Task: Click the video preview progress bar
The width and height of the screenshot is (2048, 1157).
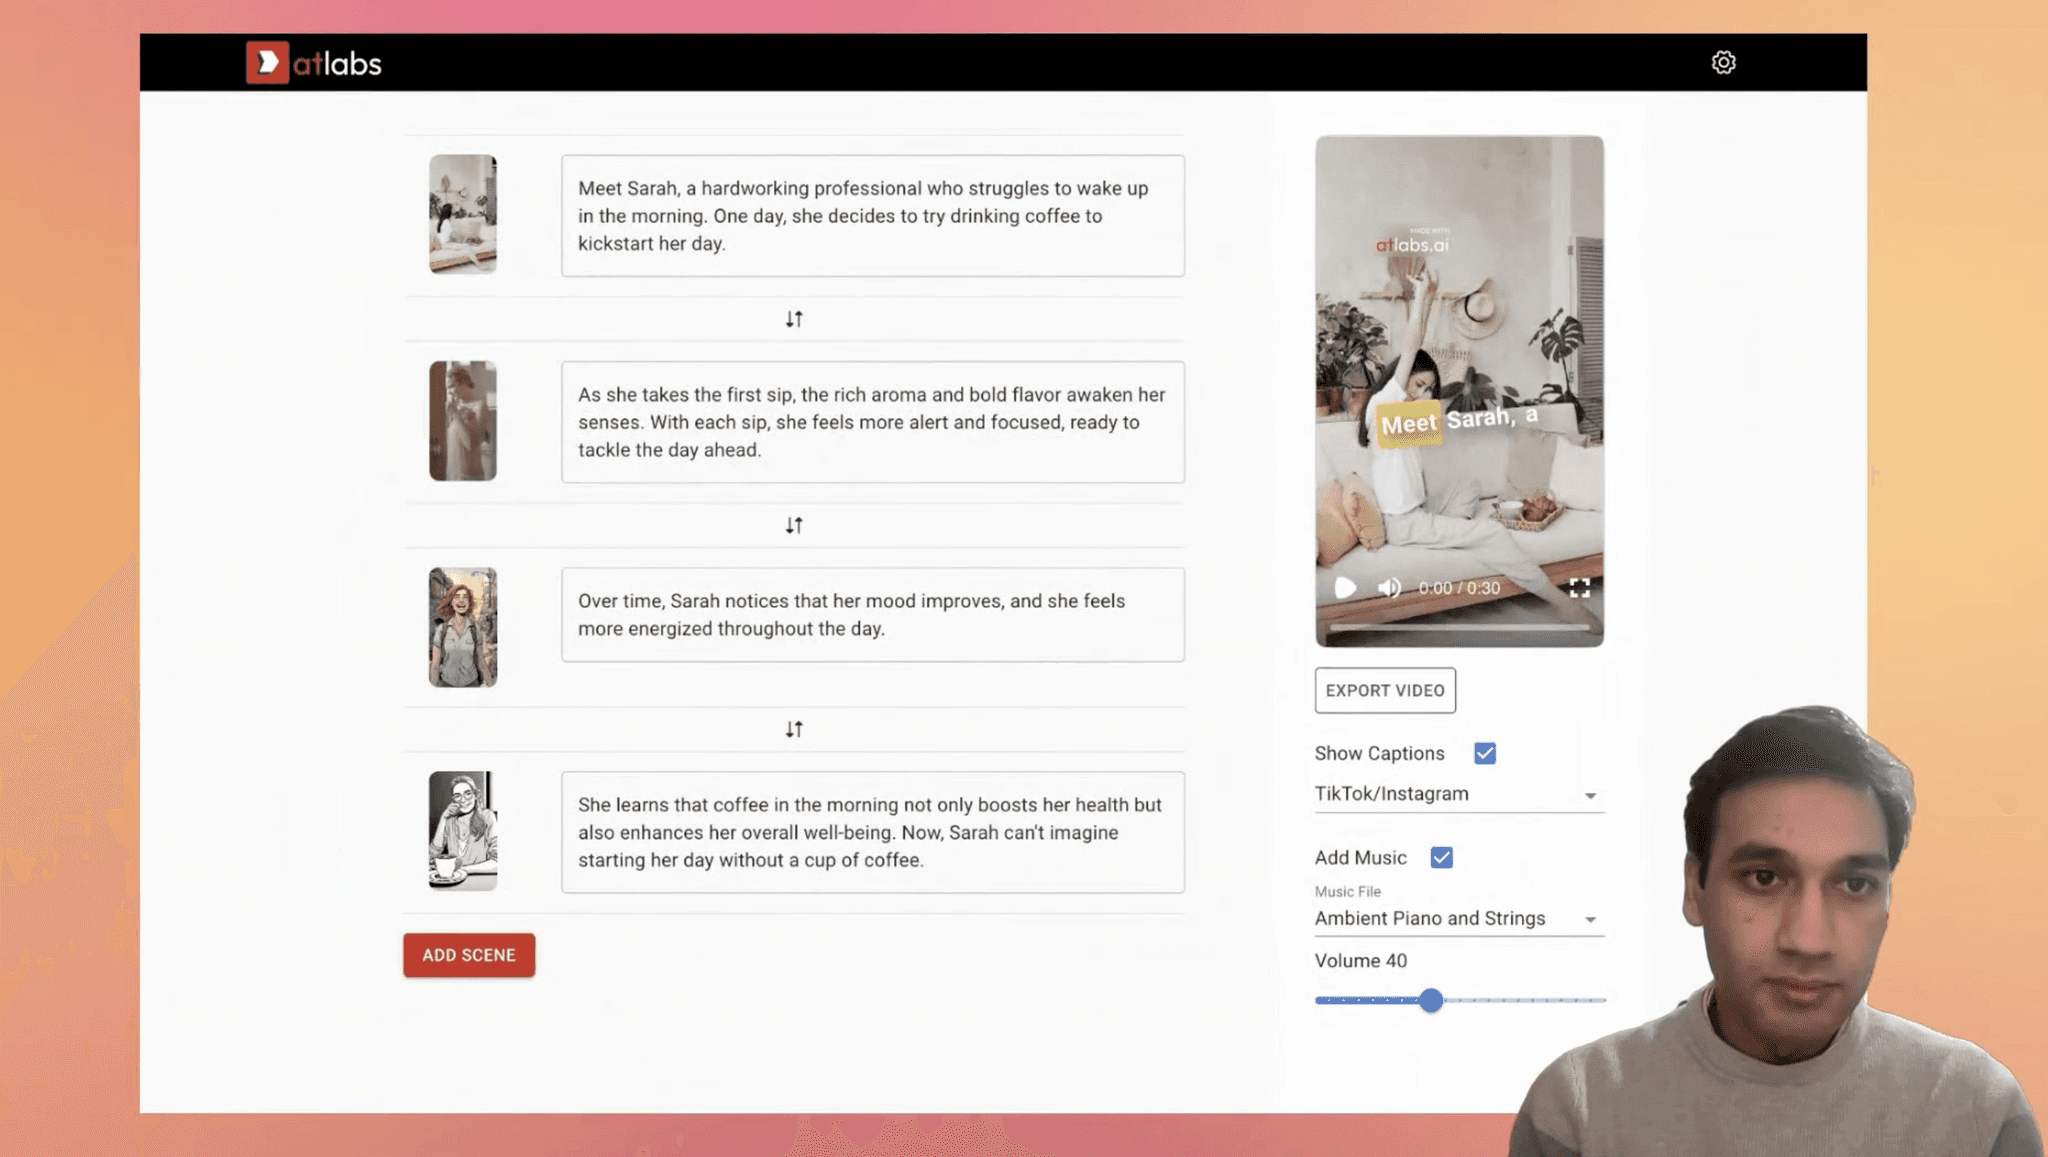Action: [1458, 628]
